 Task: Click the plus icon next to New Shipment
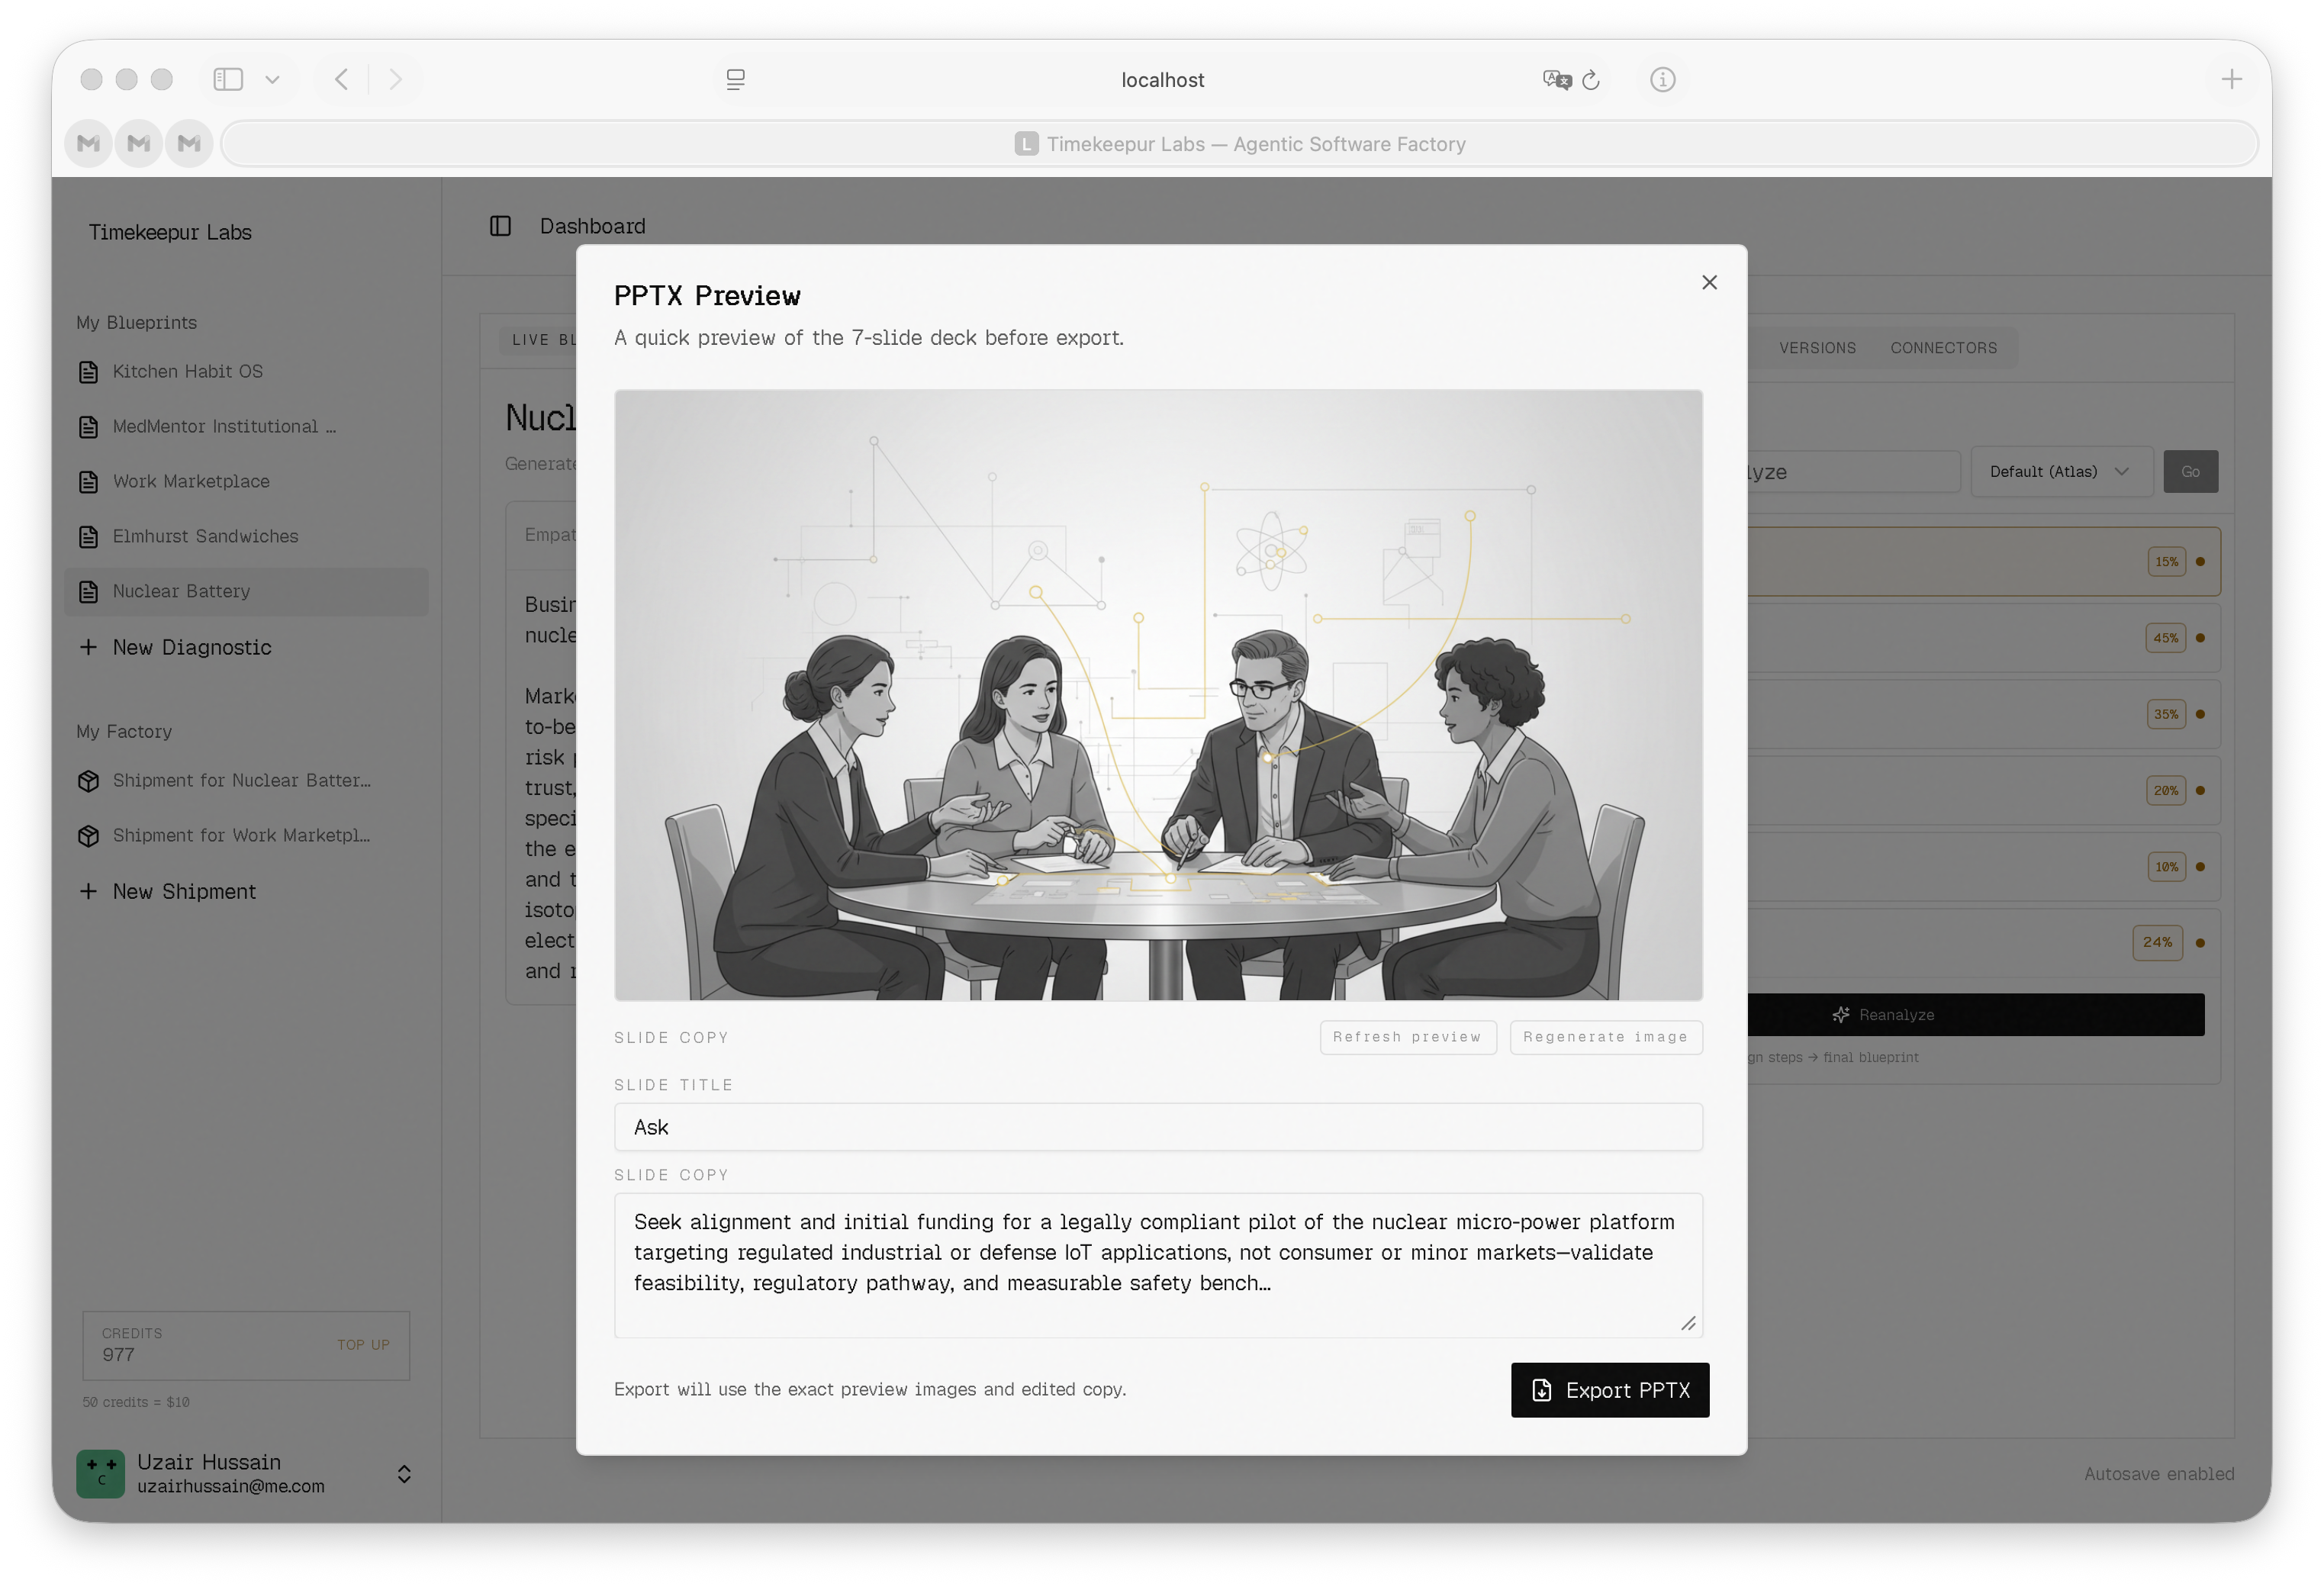pyautogui.click(x=88, y=891)
